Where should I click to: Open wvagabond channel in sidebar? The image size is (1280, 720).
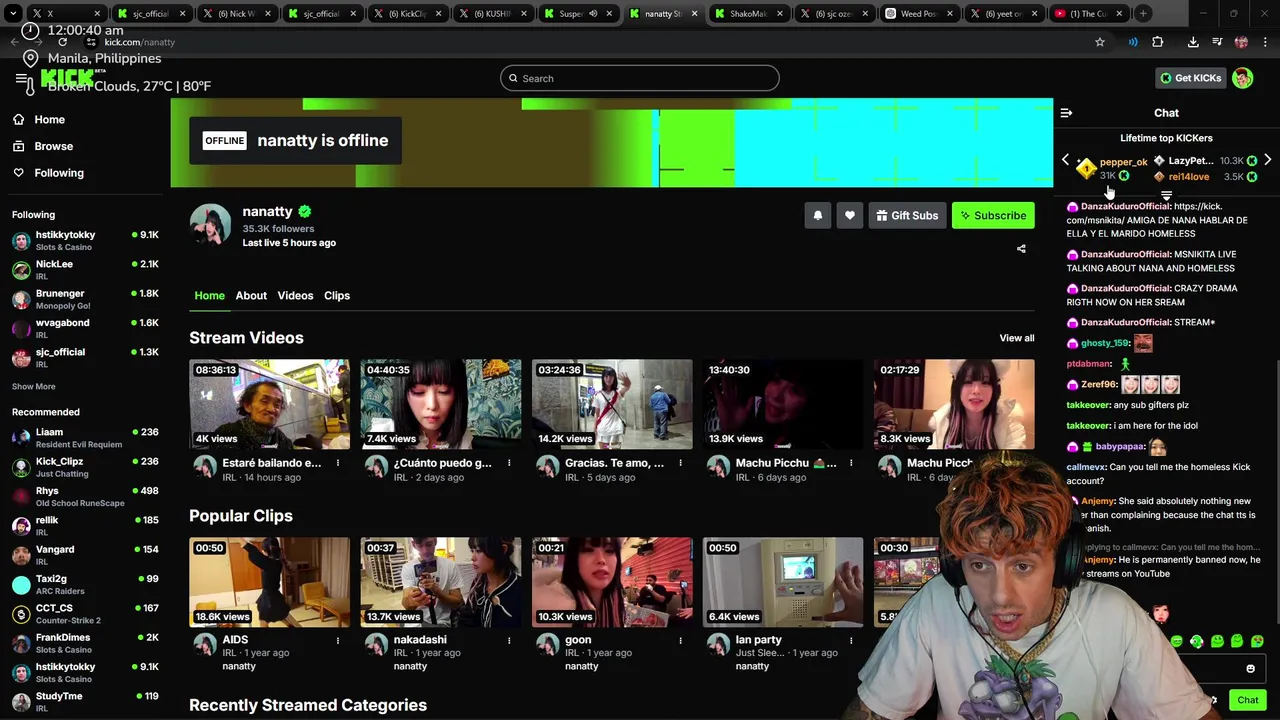tap(85, 328)
